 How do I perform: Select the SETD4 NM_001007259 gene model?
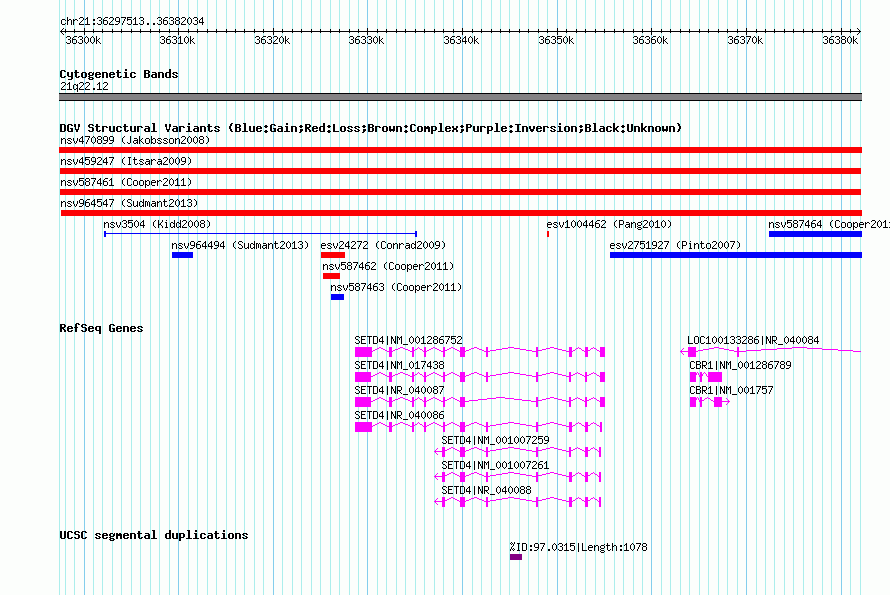518,452
